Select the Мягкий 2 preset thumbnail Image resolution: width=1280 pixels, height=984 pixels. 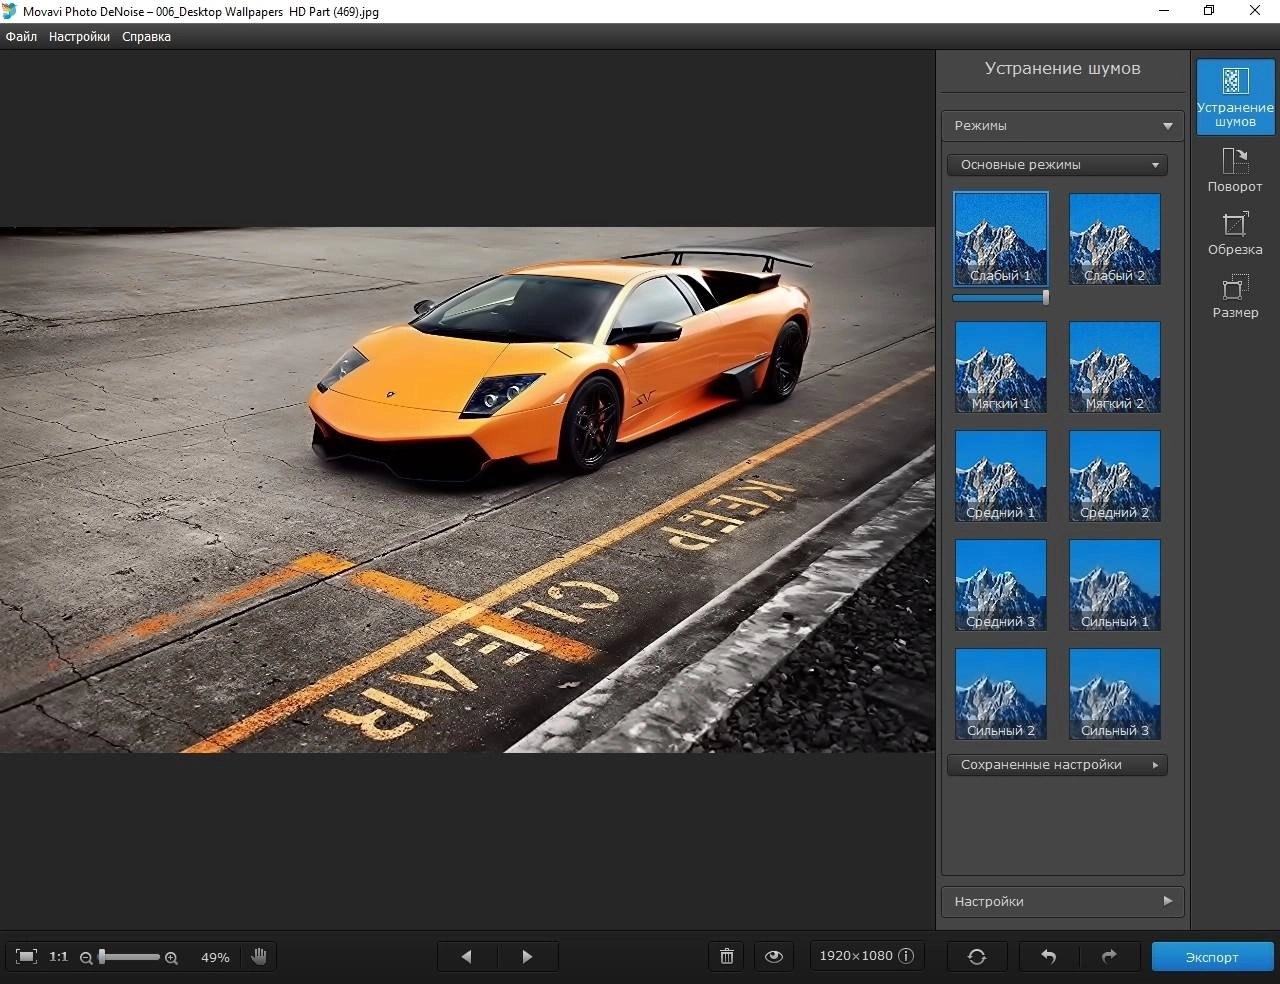[x=1115, y=367]
